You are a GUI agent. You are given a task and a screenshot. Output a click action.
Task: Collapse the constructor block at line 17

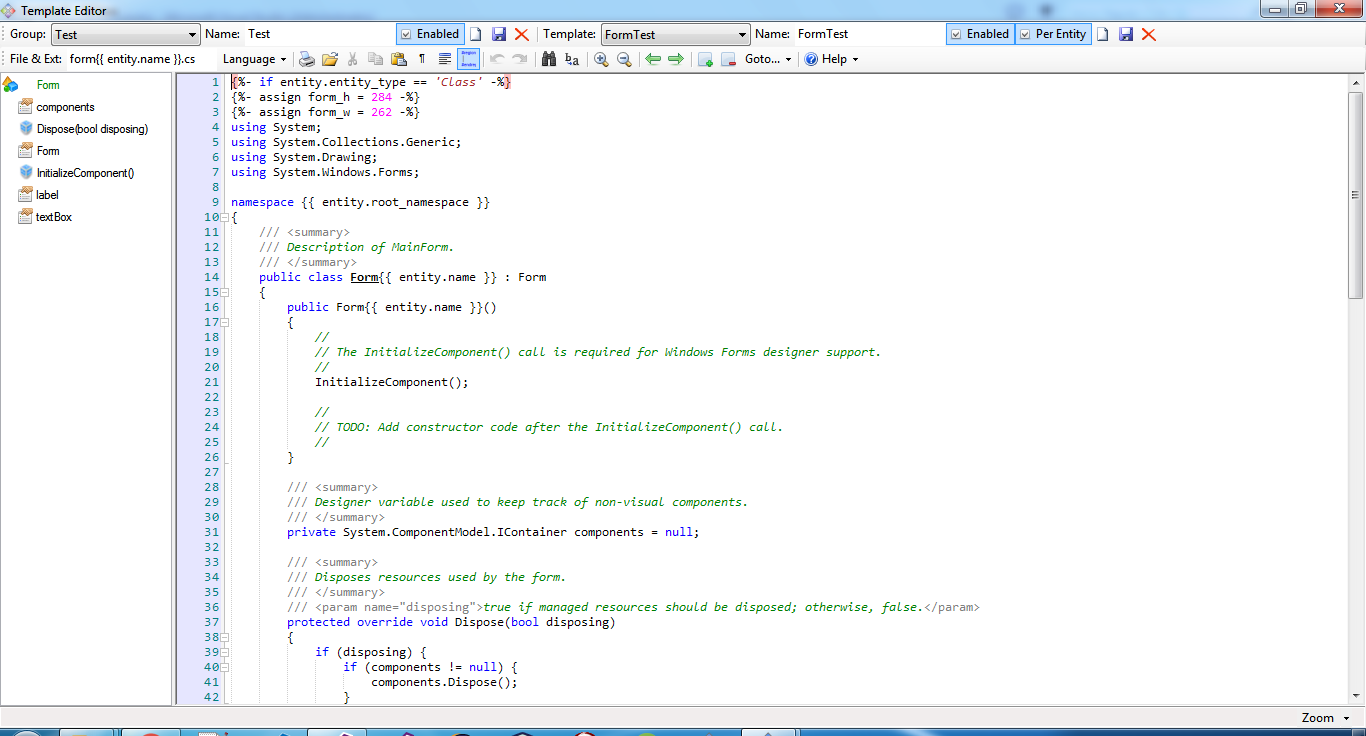(x=225, y=322)
